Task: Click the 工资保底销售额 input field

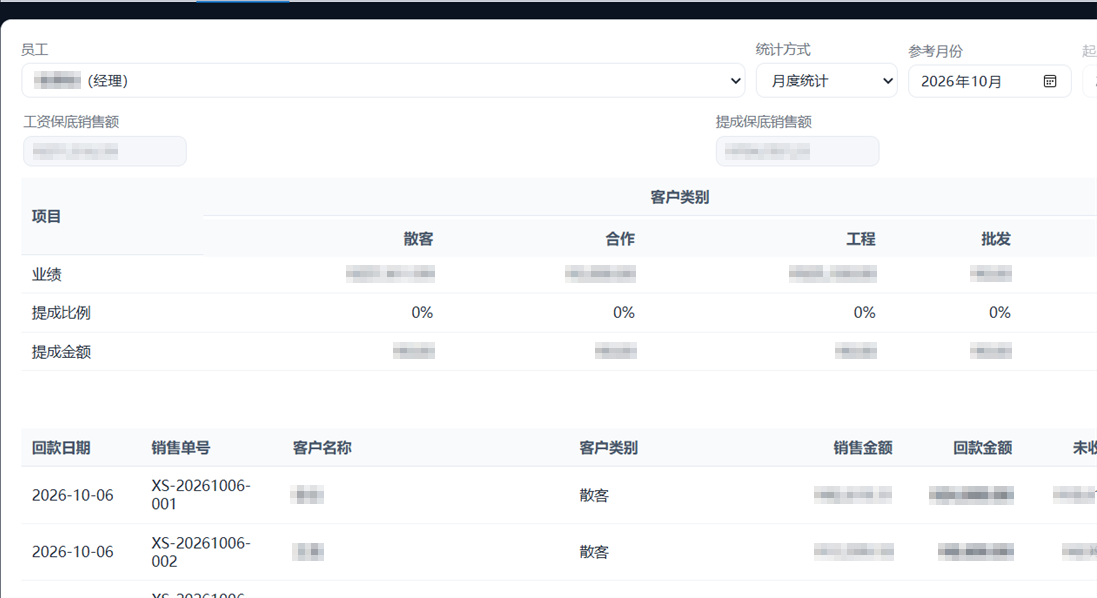Action: [x=105, y=151]
